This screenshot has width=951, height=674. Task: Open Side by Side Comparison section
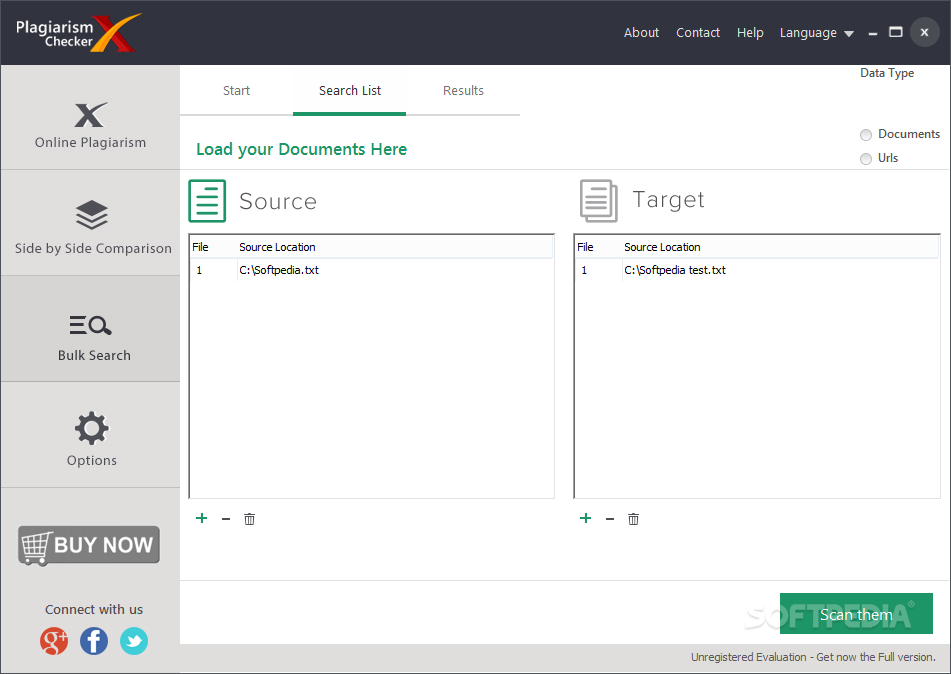point(90,223)
